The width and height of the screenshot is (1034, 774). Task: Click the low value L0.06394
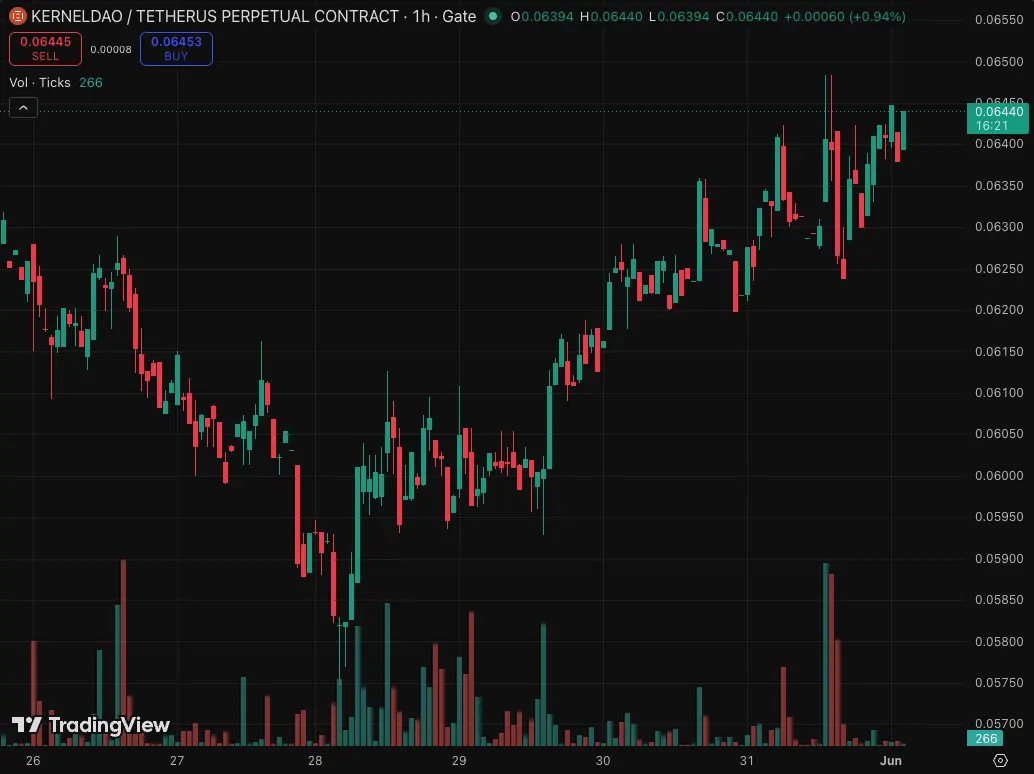point(679,16)
